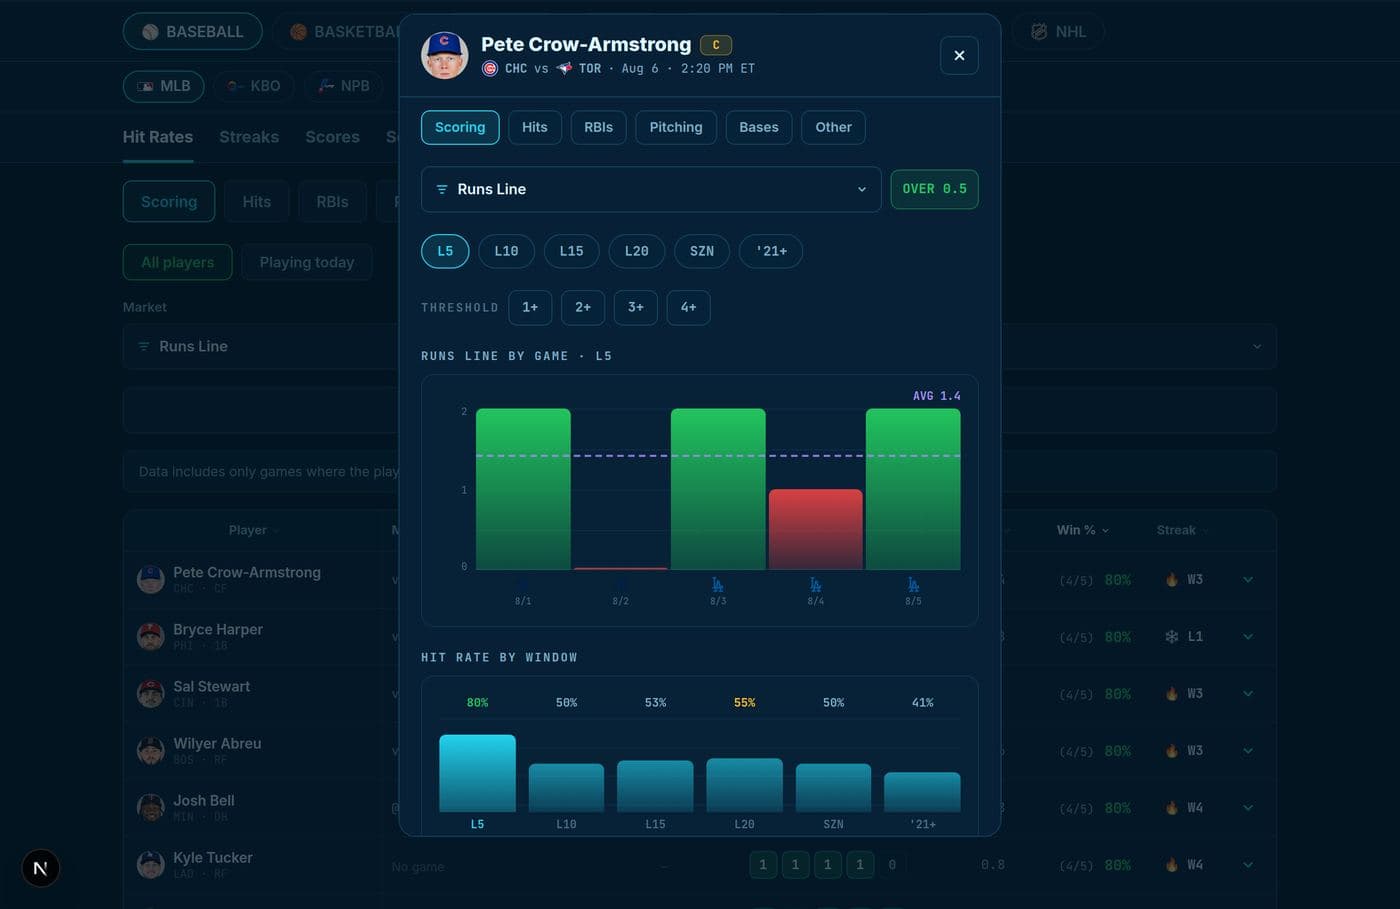Click Wilyer Abreu's avatar in the table
The width and height of the screenshot is (1400, 909).
click(151, 751)
